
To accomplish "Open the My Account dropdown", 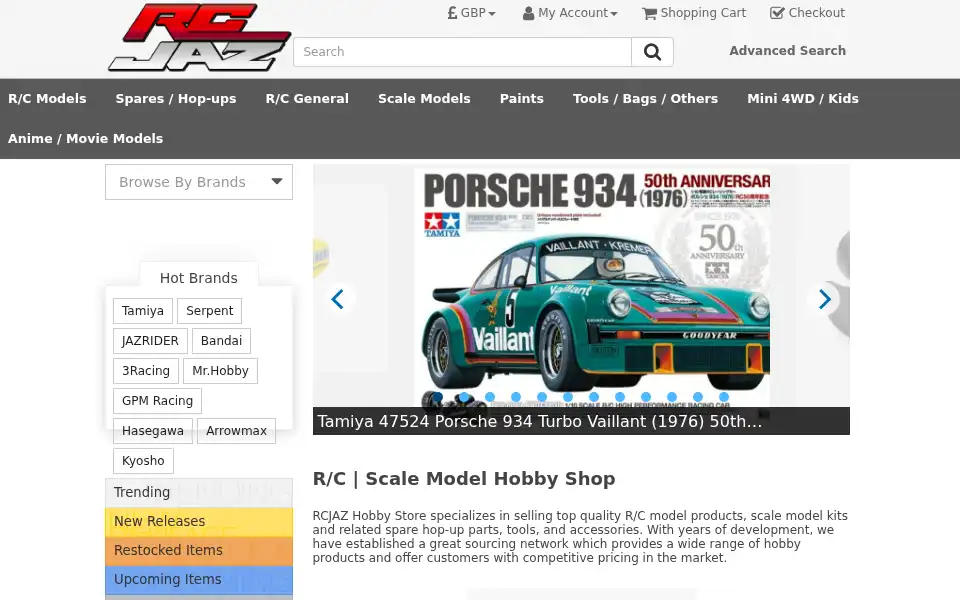I will tap(570, 13).
